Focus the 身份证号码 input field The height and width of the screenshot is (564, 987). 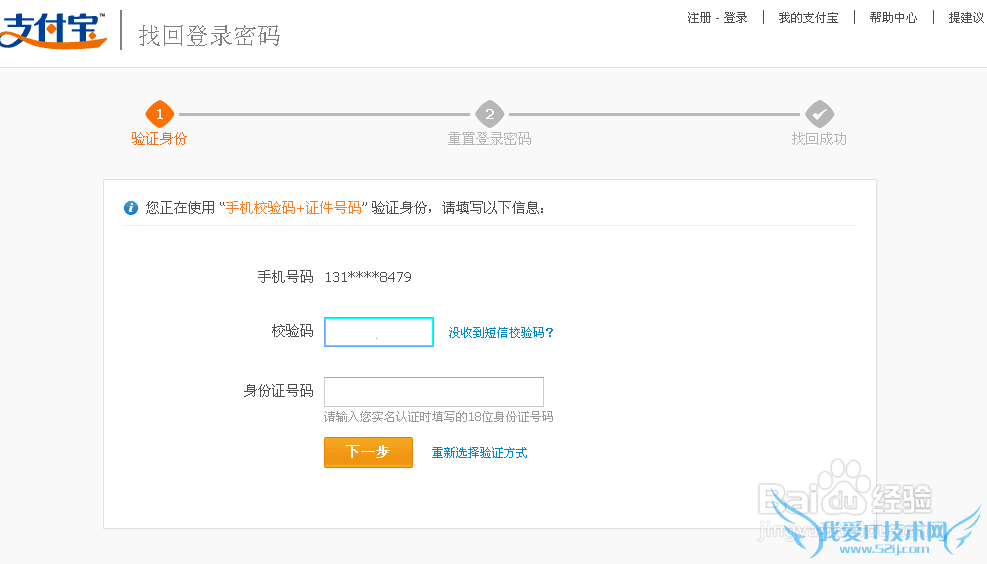click(x=434, y=392)
